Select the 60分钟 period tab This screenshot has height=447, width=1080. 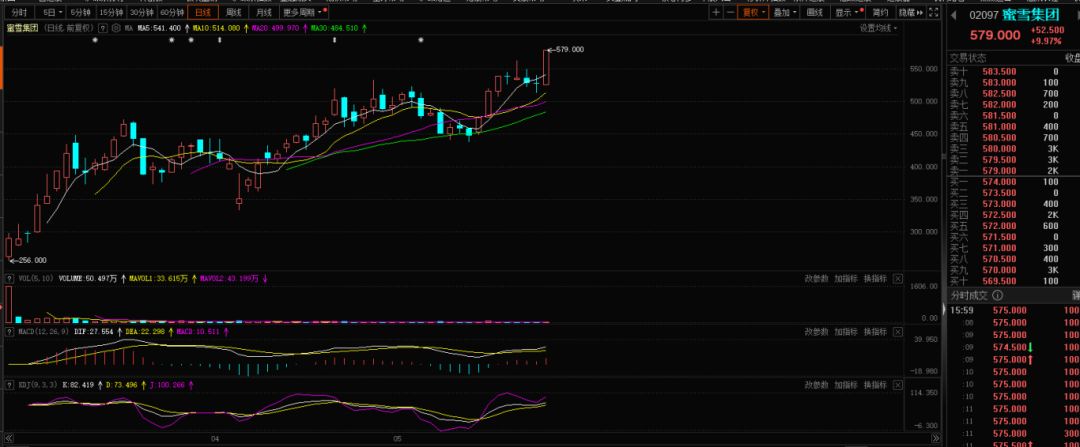[171, 13]
